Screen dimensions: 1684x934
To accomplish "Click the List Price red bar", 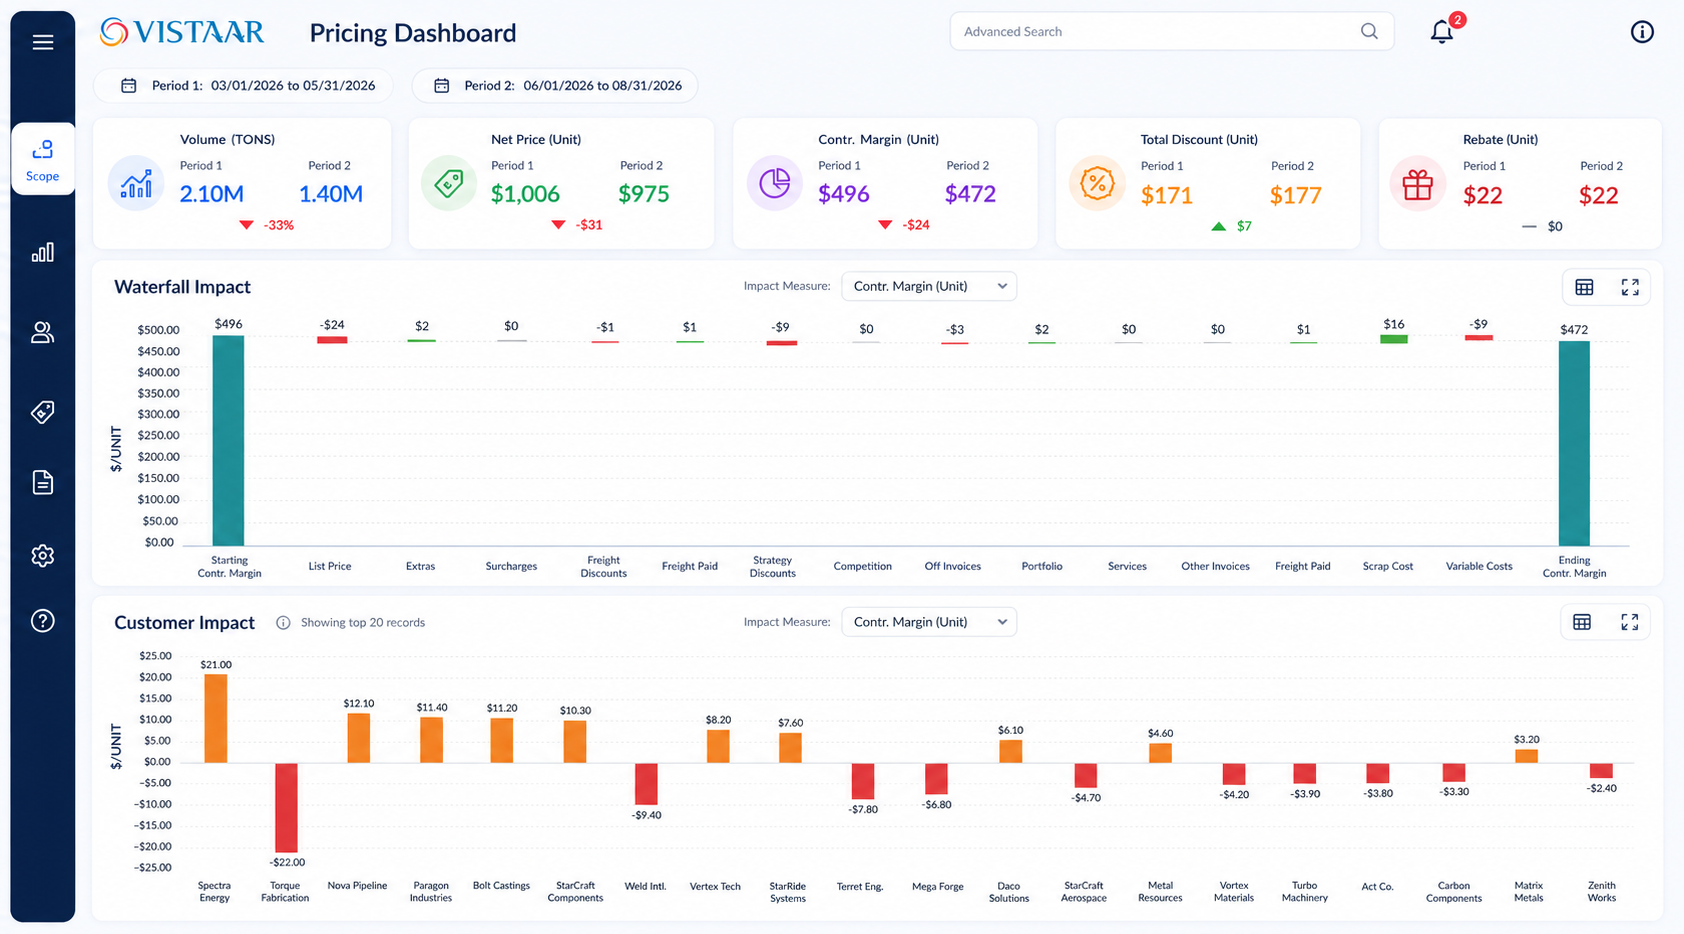I will 332,340.
